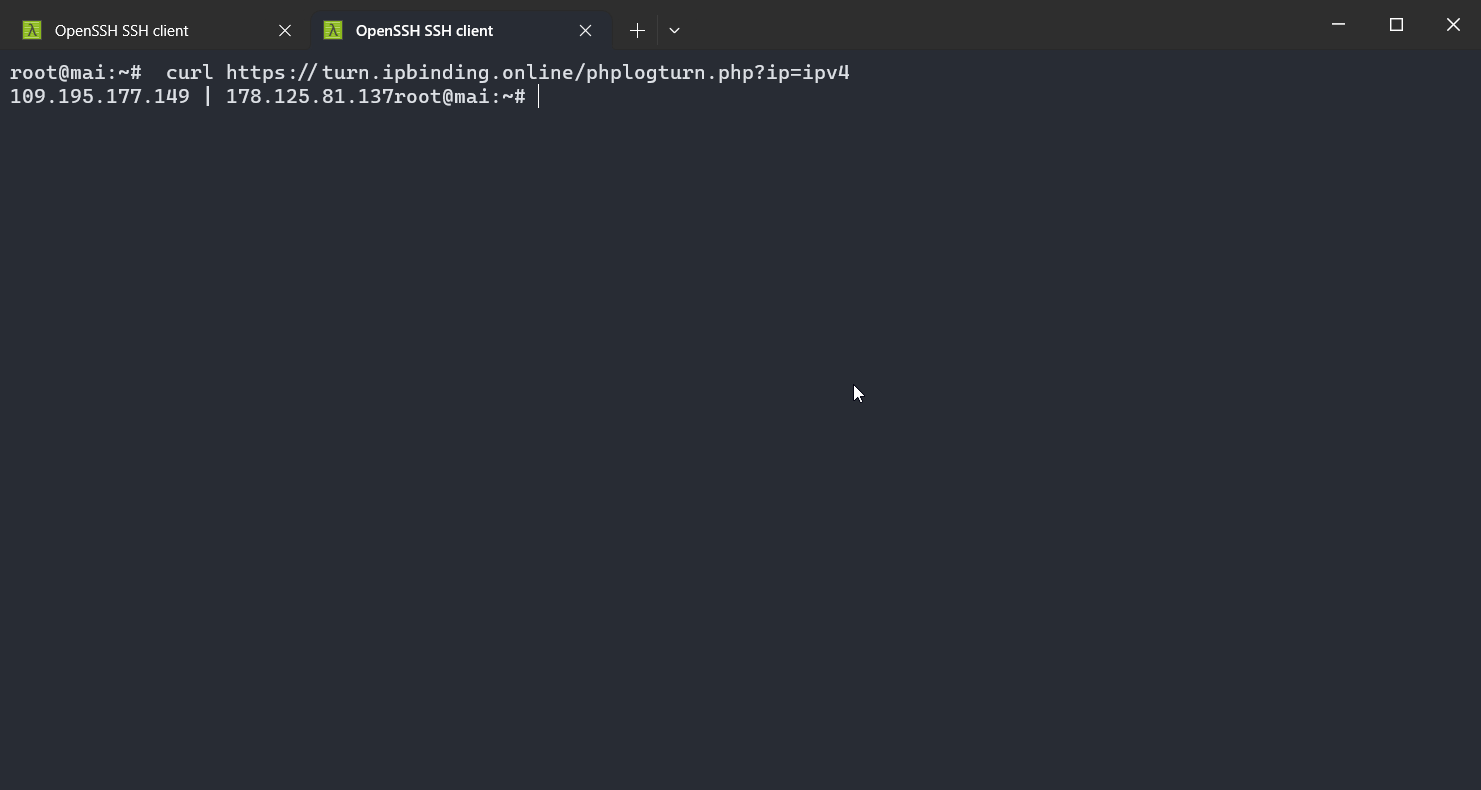The image size is (1481, 790).
Task: Click the first root@mai:~# prompt
Action: coord(76,72)
